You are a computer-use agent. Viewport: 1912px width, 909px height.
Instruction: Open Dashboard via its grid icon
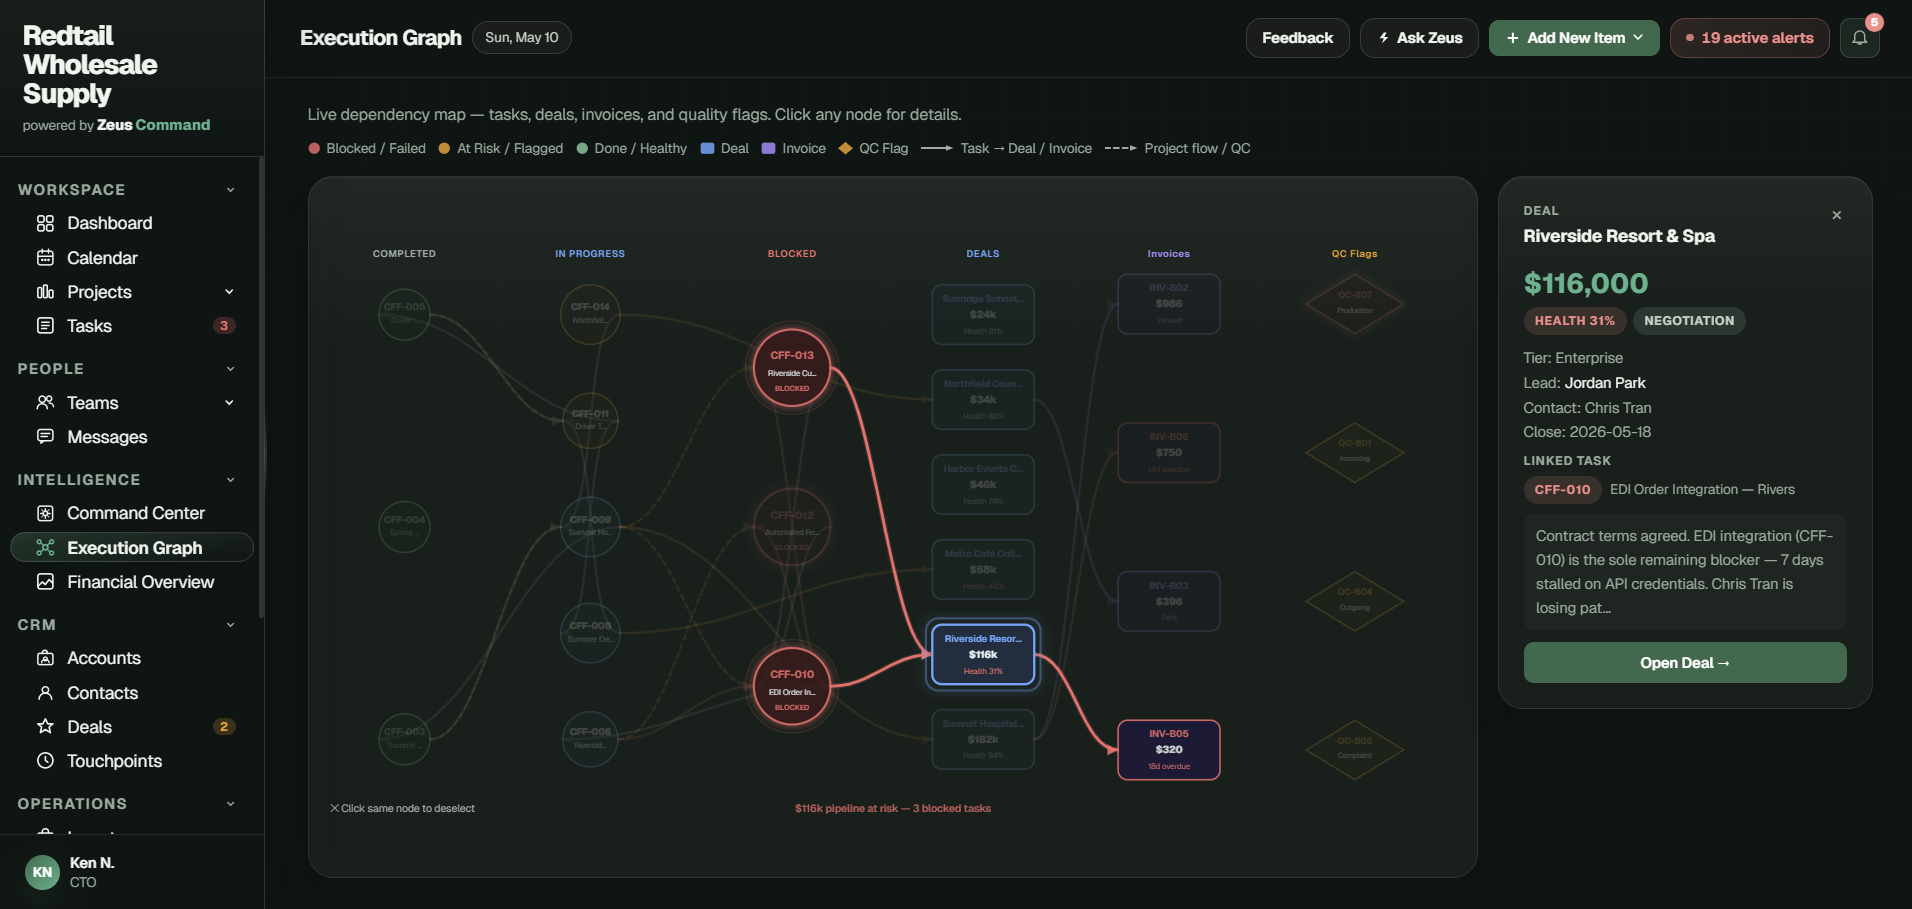coord(45,223)
